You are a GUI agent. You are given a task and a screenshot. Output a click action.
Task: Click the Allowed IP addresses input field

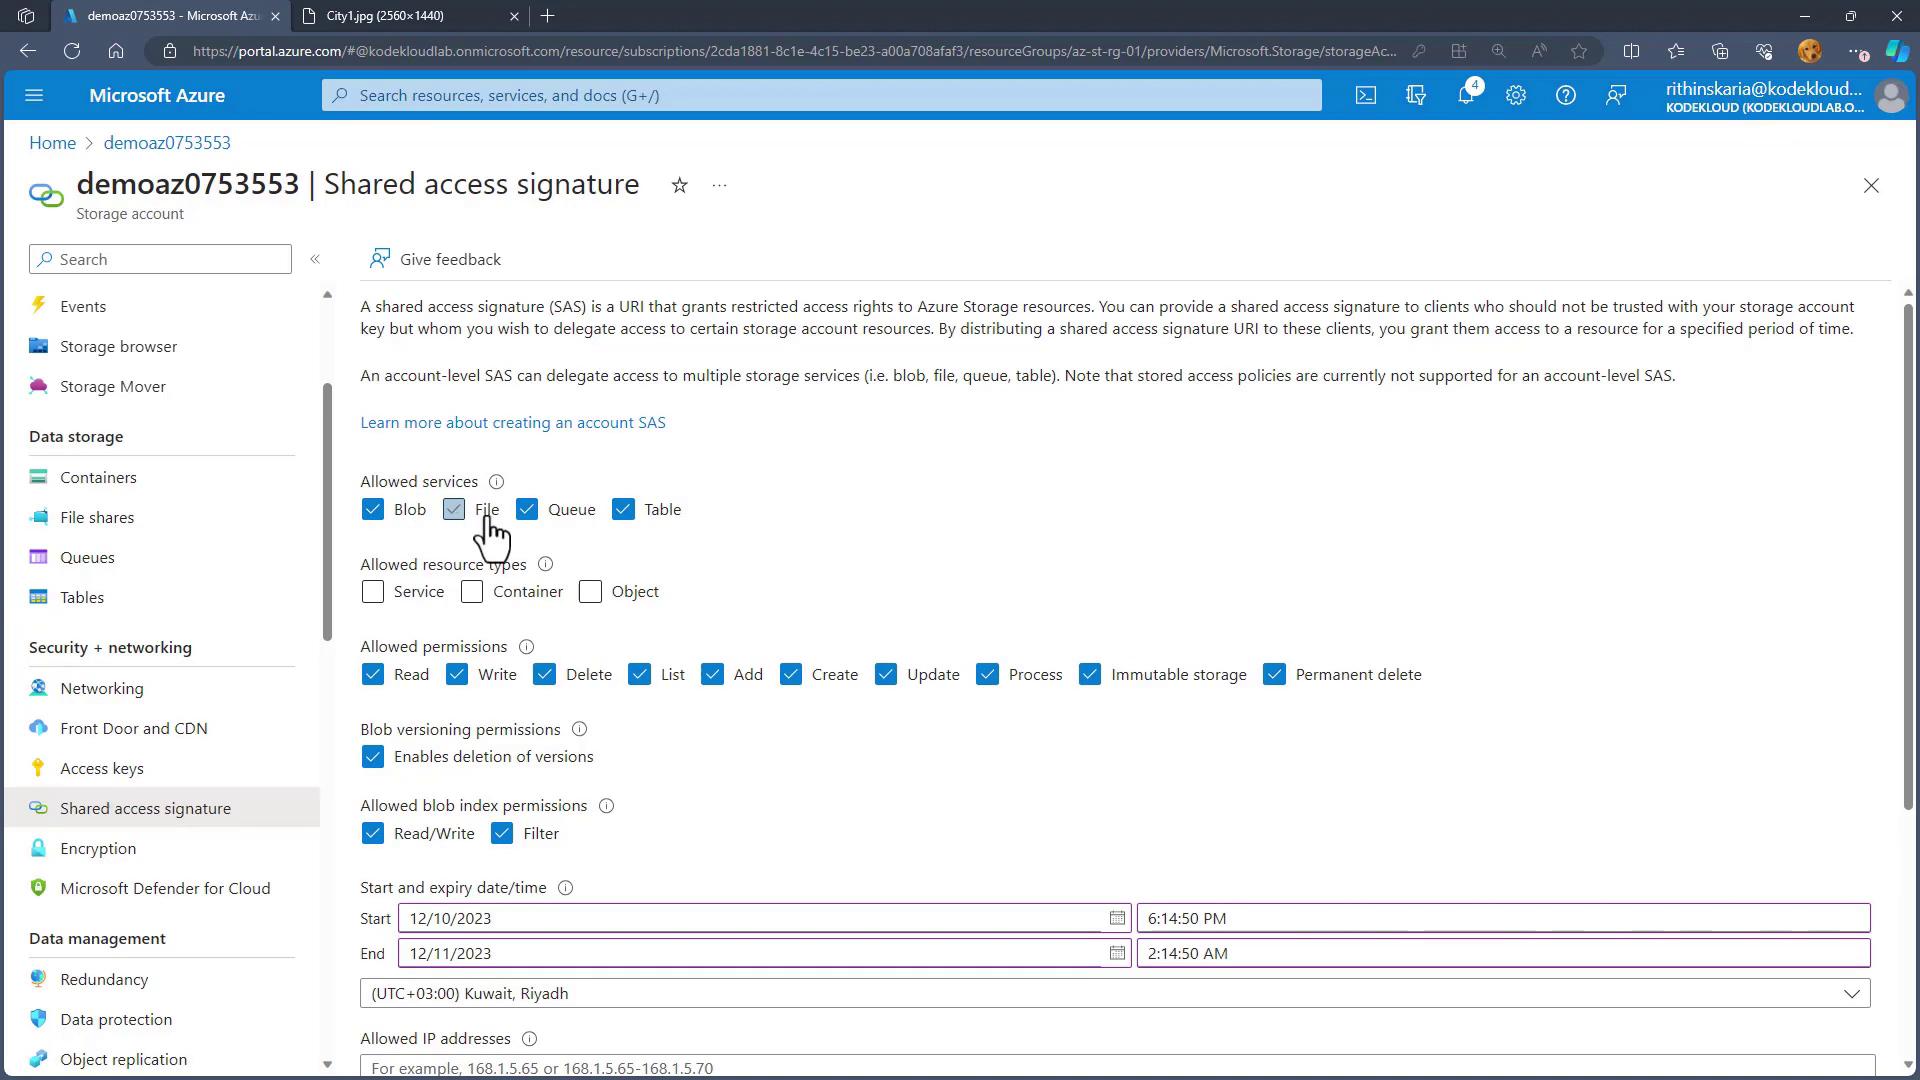click(x=1116, y=1067)
